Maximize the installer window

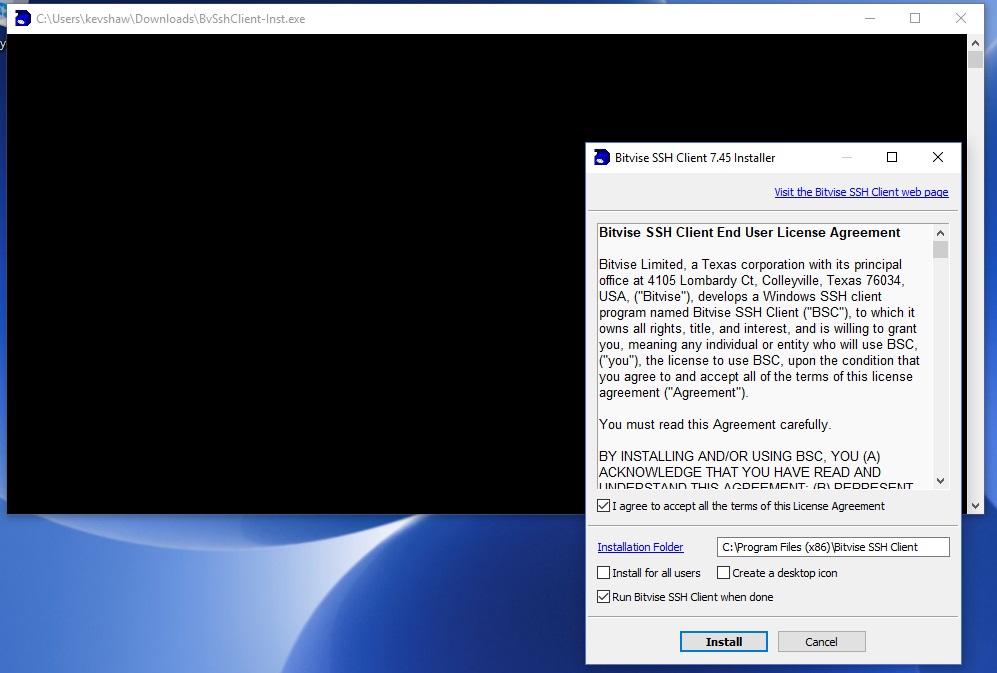(891, 157)
